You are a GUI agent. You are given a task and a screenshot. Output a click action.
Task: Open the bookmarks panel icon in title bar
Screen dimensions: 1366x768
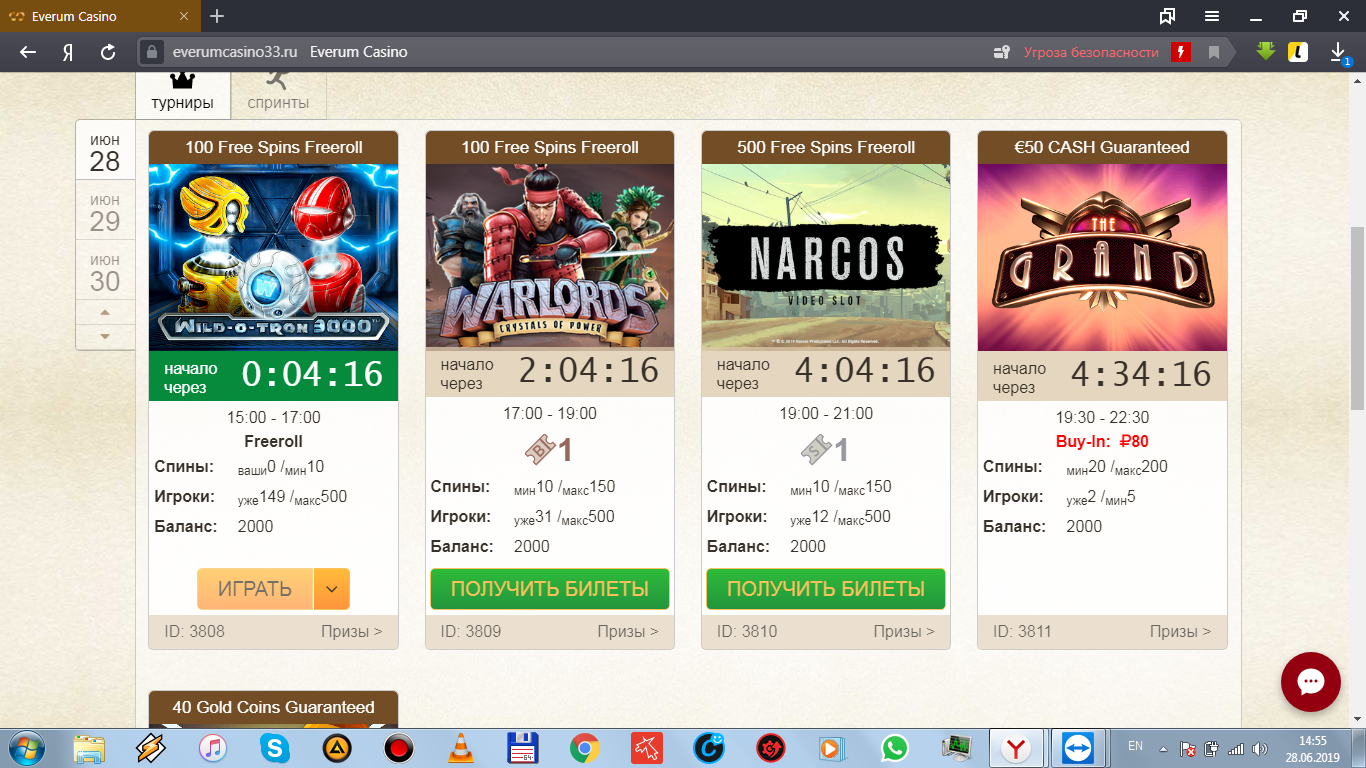coord(1167,16)
